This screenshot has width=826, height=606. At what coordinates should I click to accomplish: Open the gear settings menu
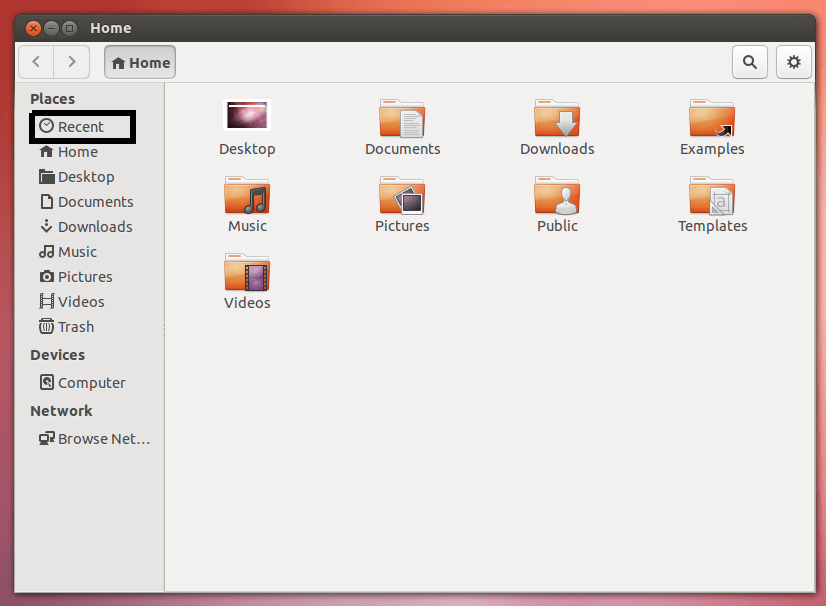[793, 62]
